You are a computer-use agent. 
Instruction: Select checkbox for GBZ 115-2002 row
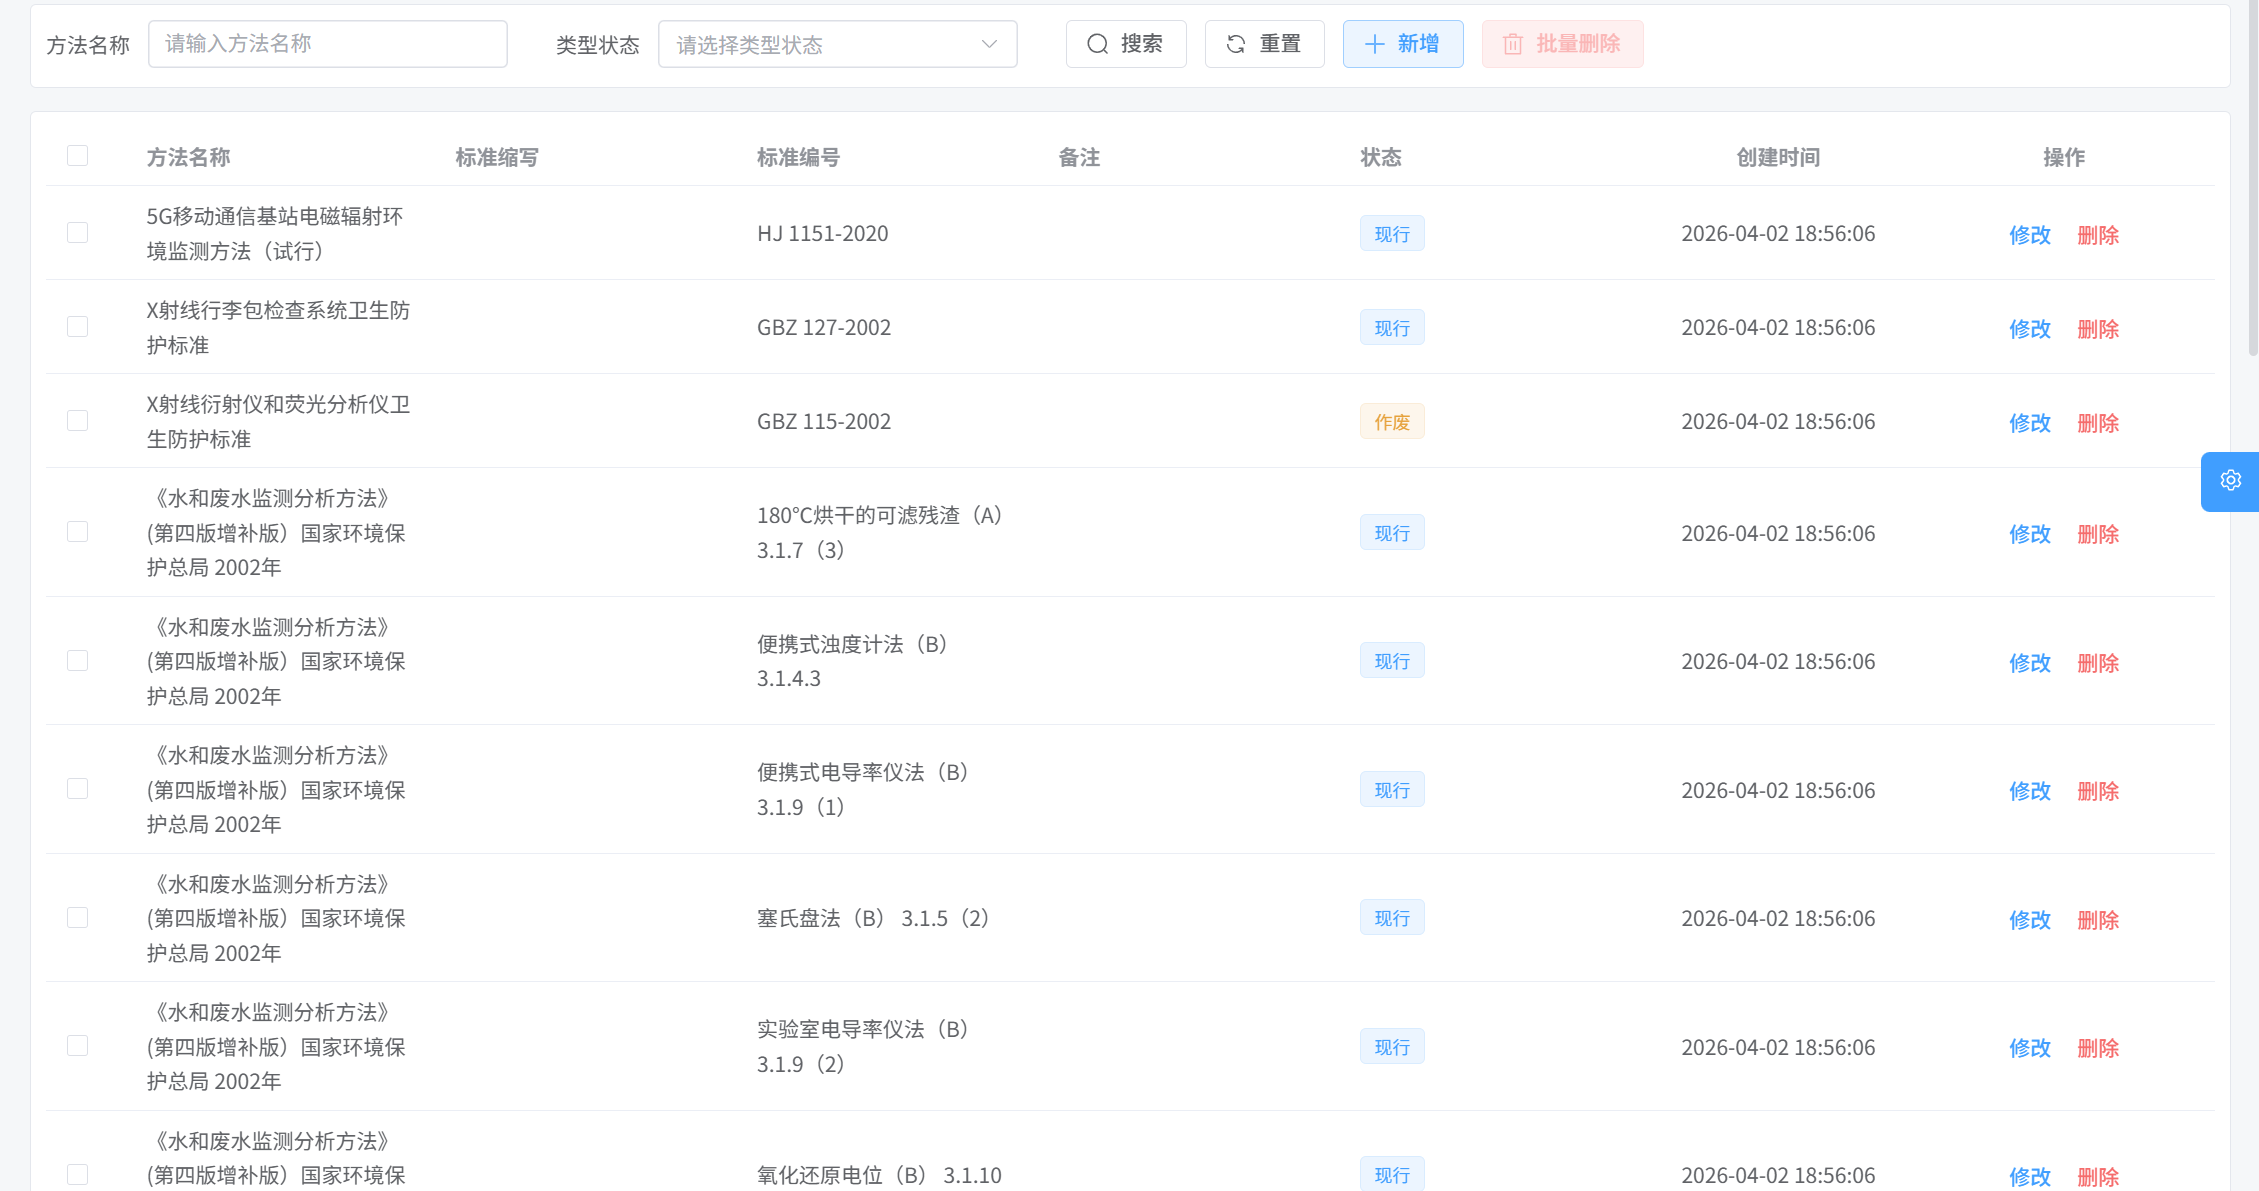pyautogui.click(x=77, y=421)
